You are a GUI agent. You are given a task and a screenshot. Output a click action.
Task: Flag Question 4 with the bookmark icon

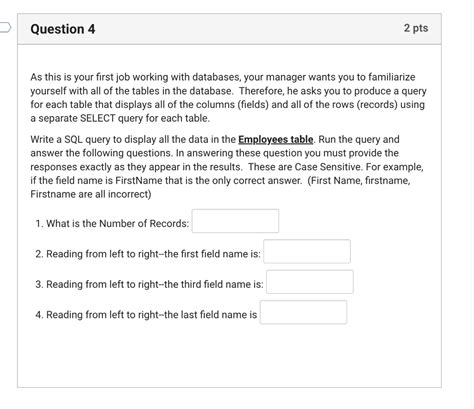(5, 28)
